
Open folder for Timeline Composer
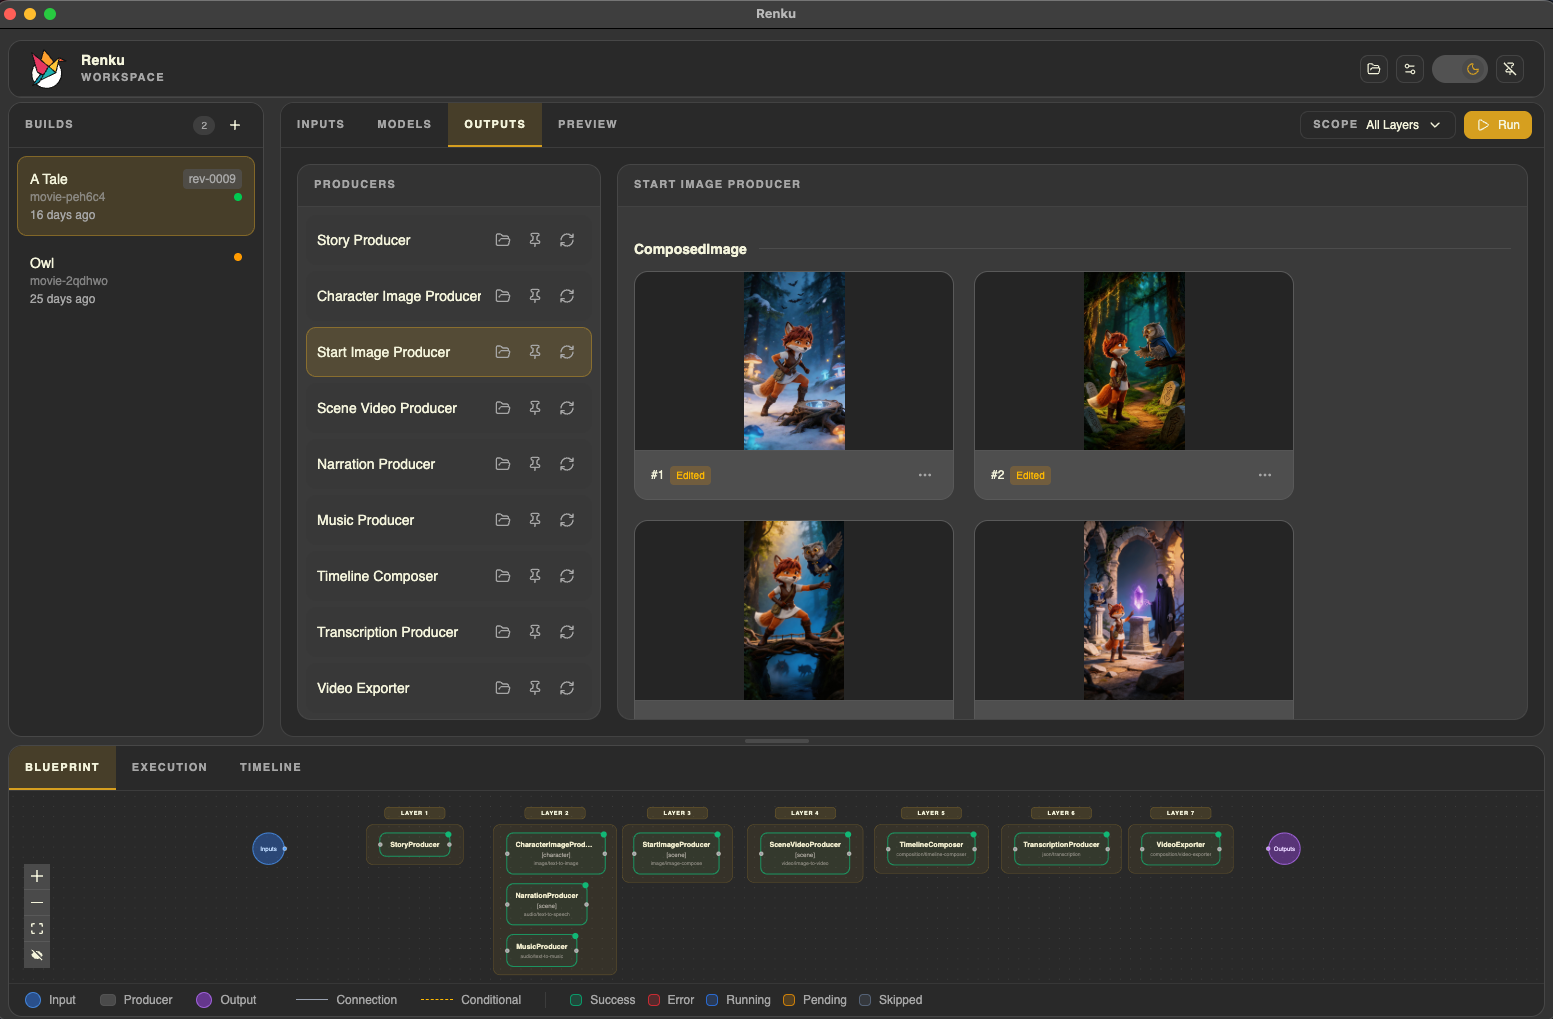503,576
